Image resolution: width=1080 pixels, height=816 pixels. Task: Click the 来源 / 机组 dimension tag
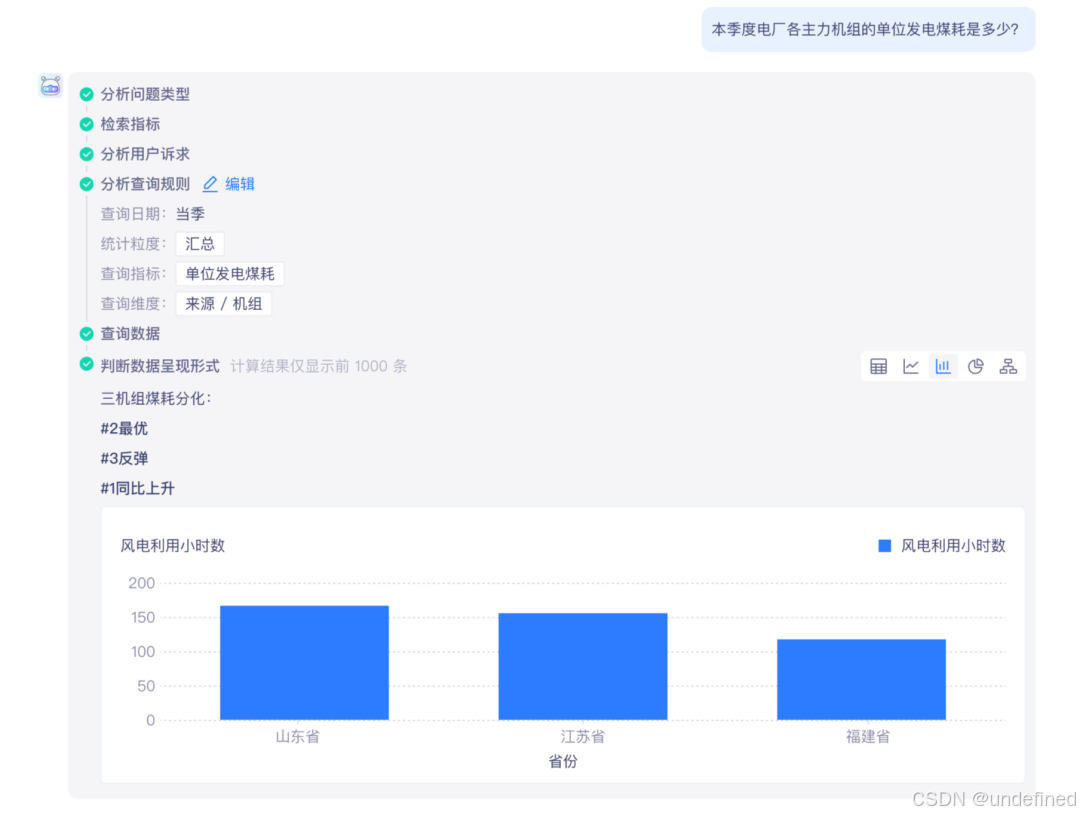224,304
